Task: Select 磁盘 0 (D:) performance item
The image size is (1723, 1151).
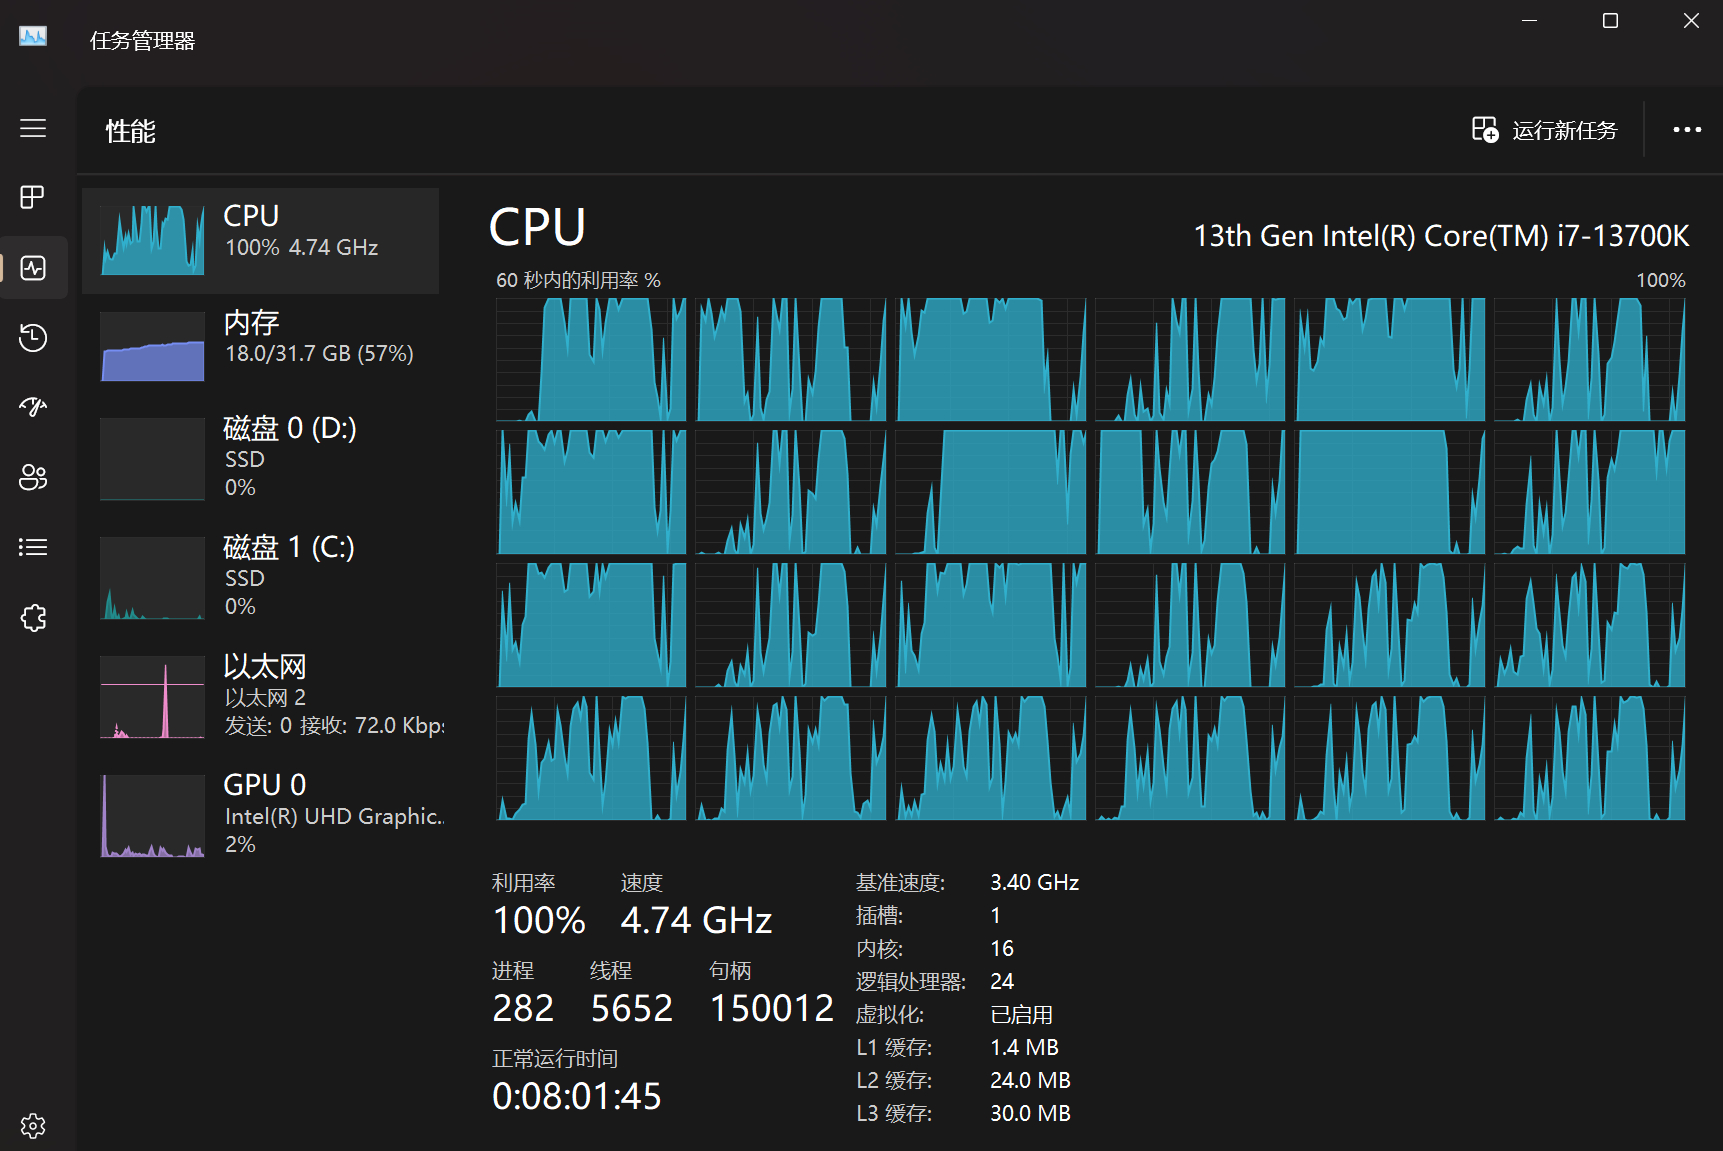Action: click(x=260, y=458)
